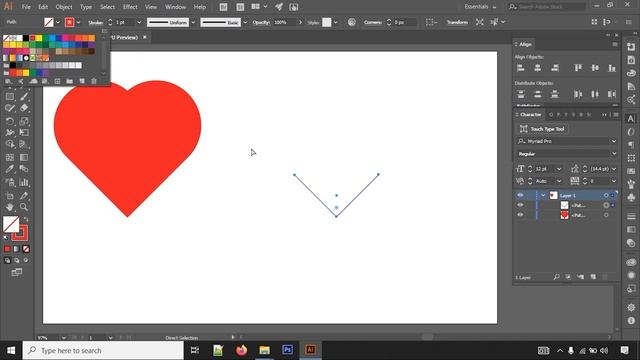Click Horizontal Align Center in Align panel

[x=538, y=68]
